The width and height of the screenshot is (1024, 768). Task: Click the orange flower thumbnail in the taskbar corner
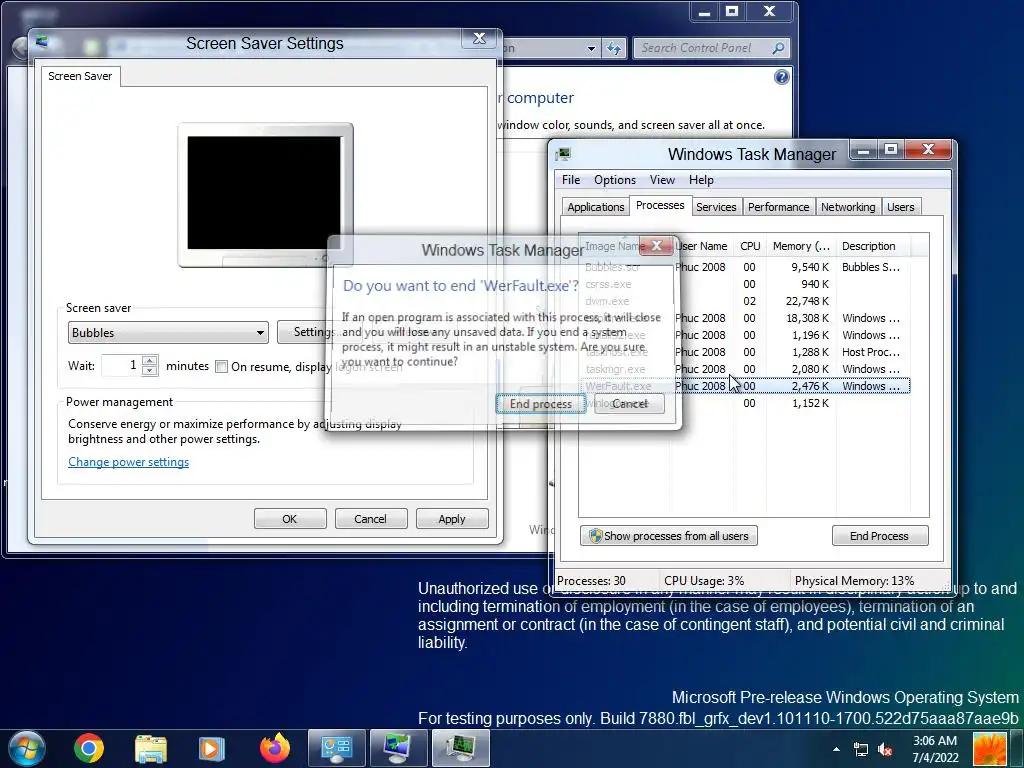989,749
